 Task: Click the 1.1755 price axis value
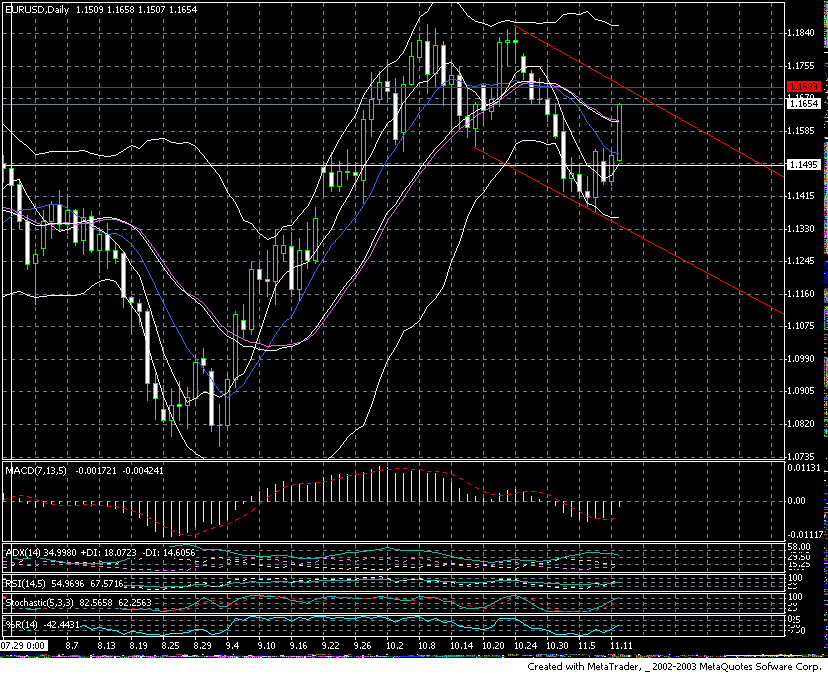coord(801,66)
